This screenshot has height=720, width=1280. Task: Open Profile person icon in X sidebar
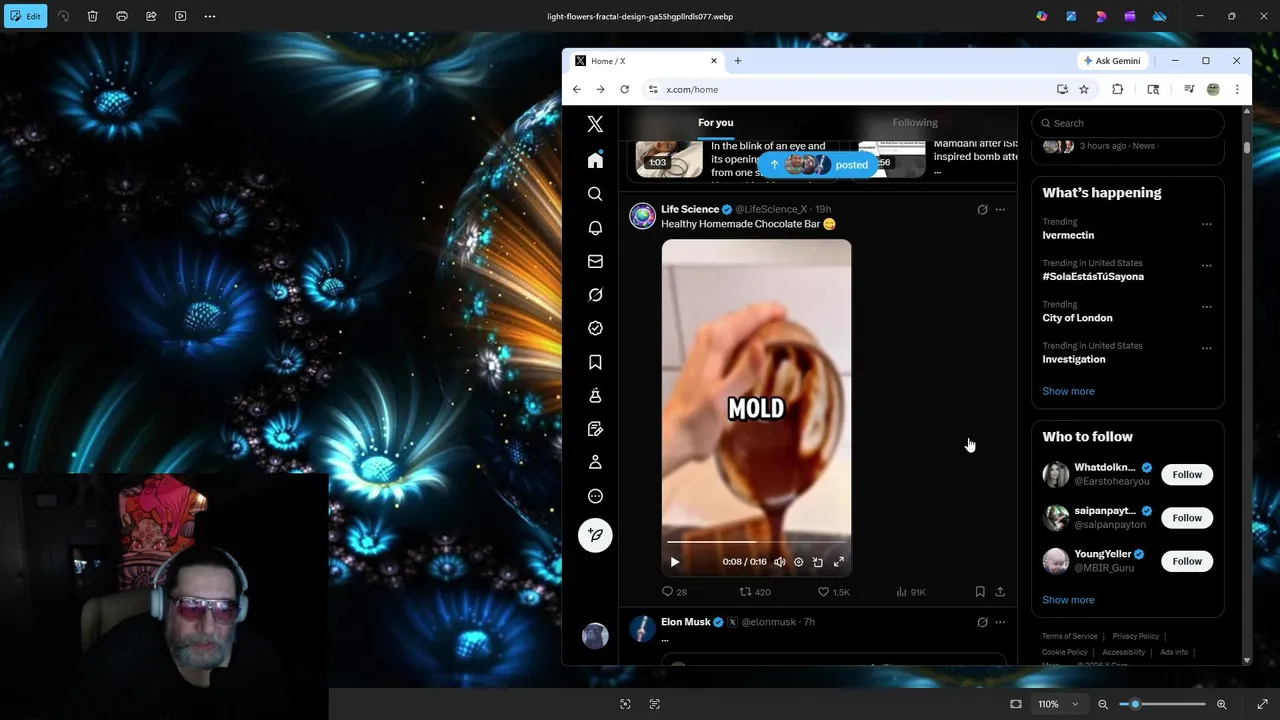click(x=595, y=462)
